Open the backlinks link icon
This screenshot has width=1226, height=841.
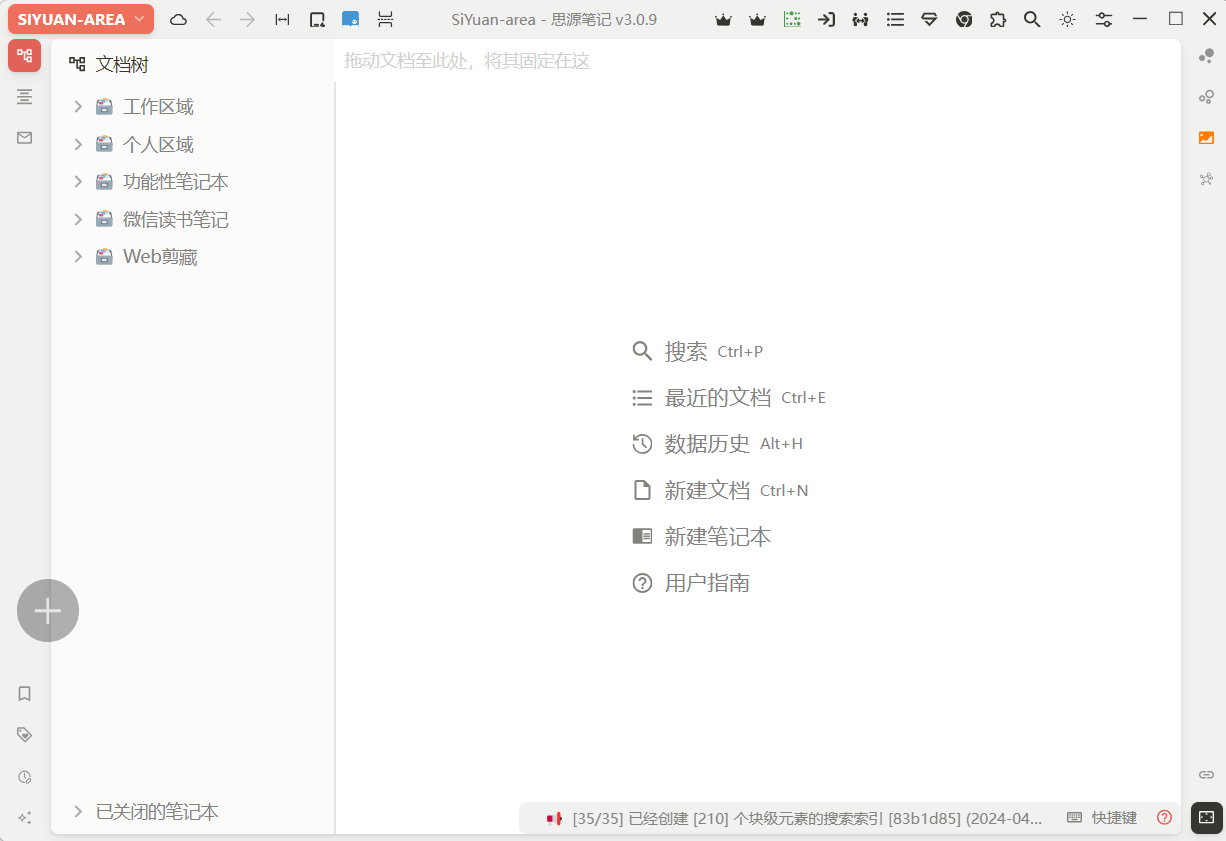pyautogui.click(x=1207, y=775)
